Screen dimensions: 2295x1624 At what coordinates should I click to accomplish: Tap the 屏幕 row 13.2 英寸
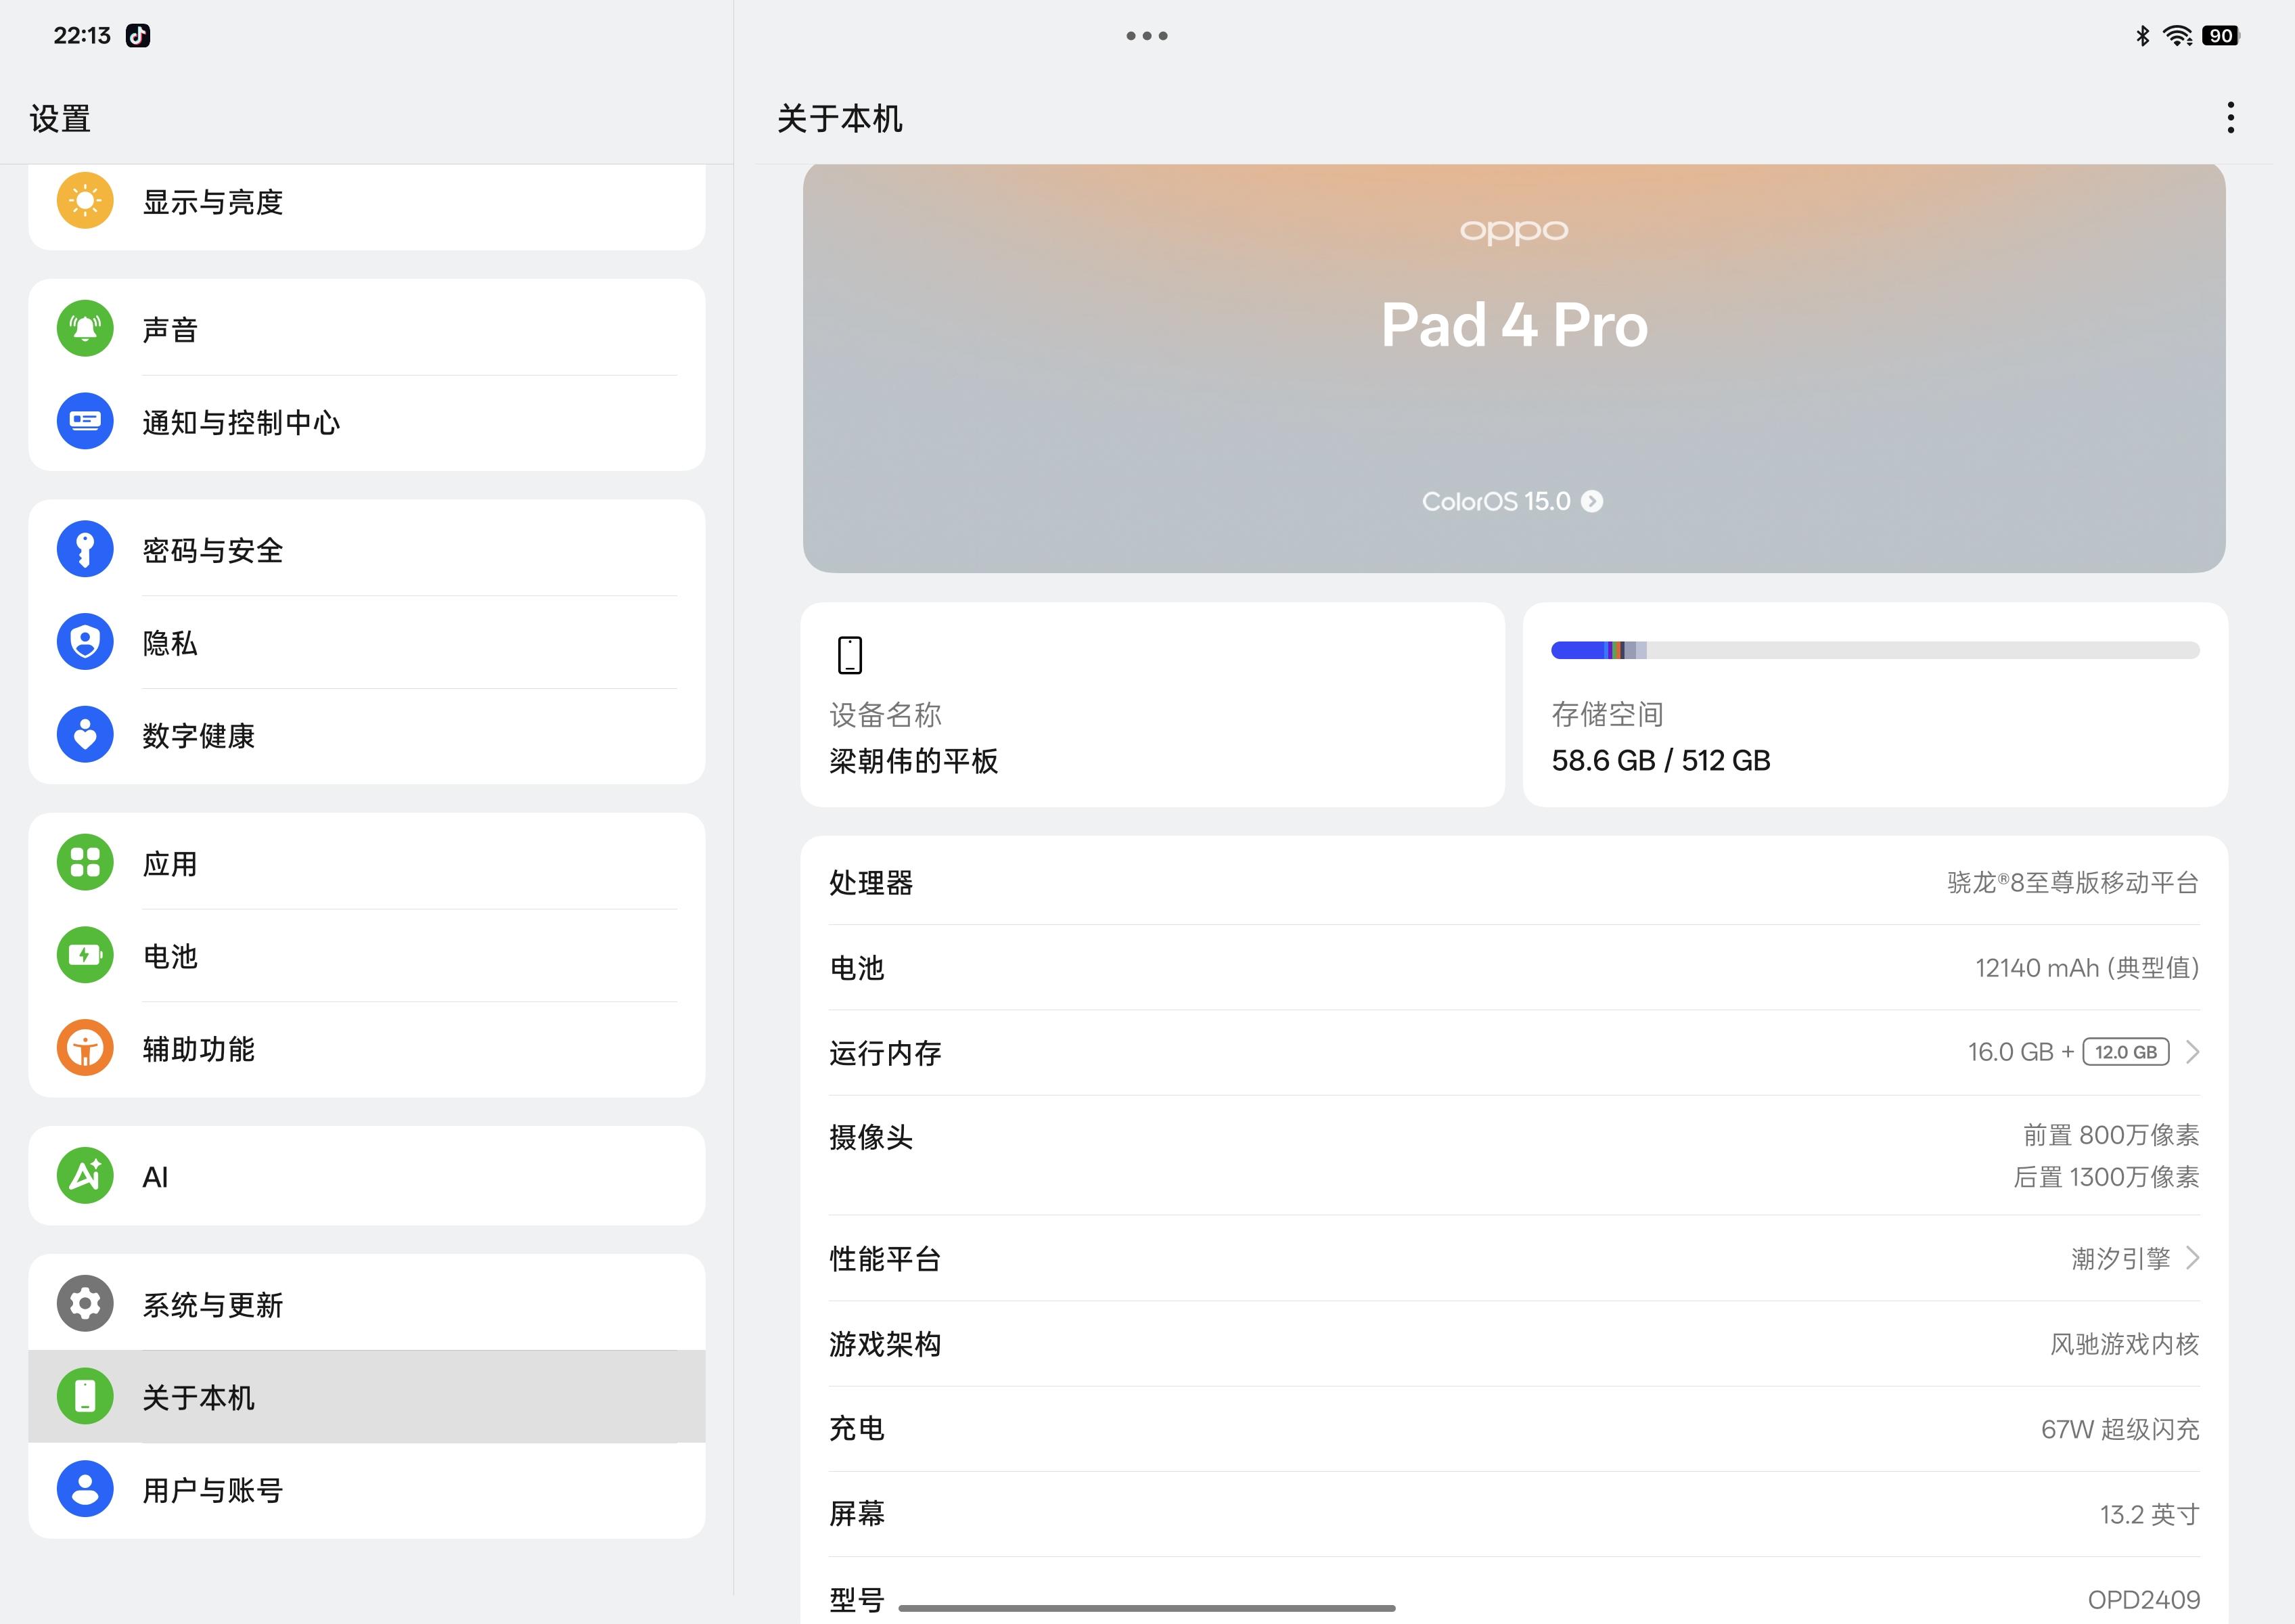tap(1514, 1514)
